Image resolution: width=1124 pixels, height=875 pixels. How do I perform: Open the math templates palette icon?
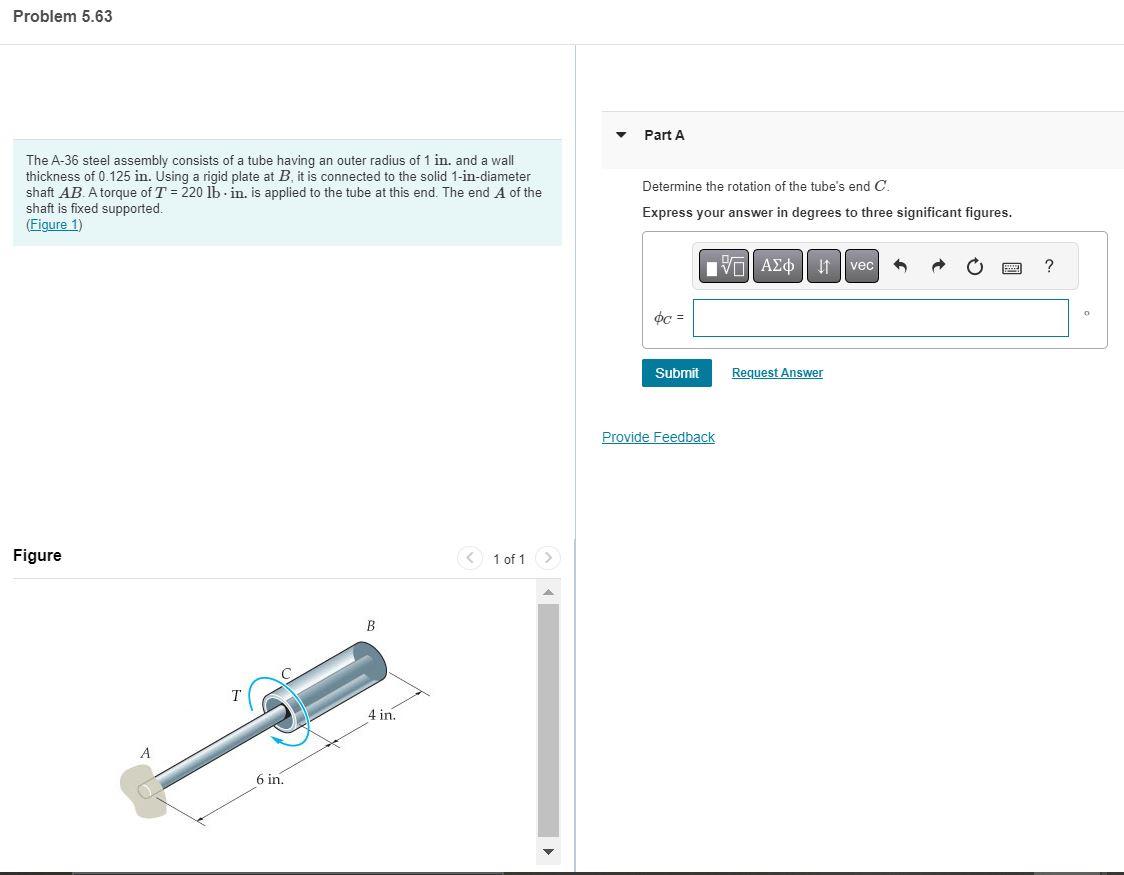723,265
